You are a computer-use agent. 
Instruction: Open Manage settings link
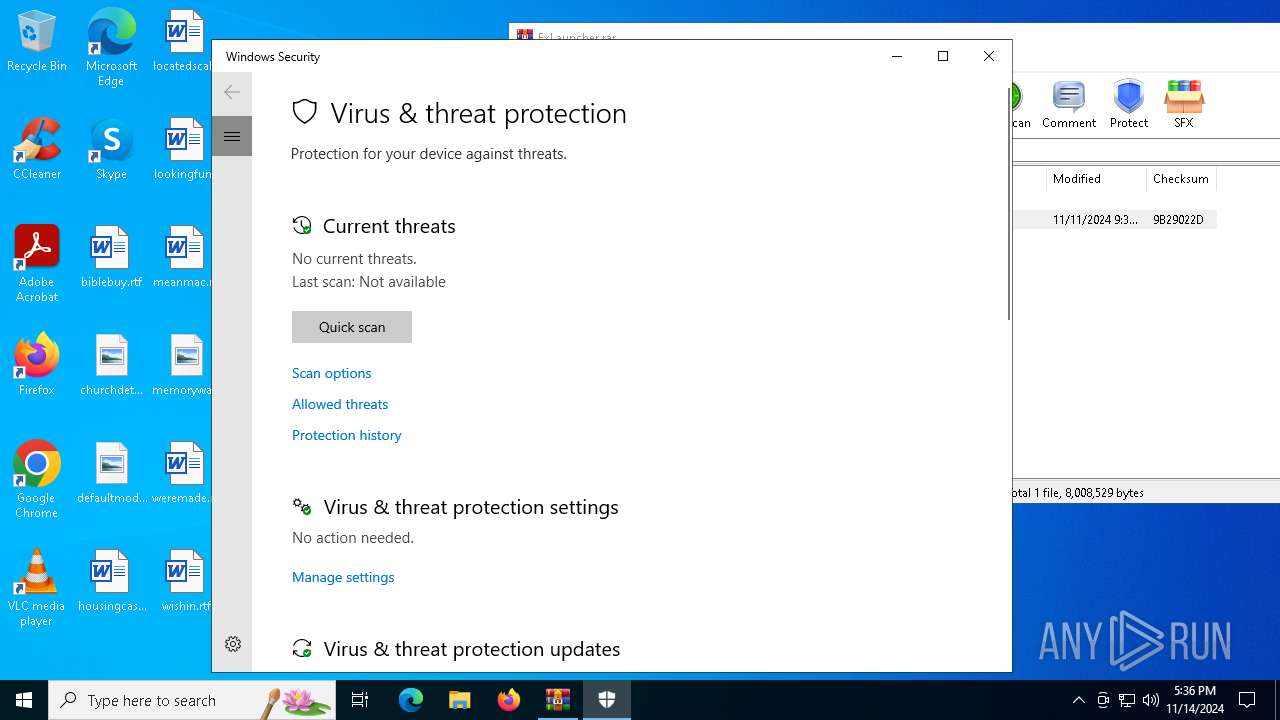click(343, 577)
